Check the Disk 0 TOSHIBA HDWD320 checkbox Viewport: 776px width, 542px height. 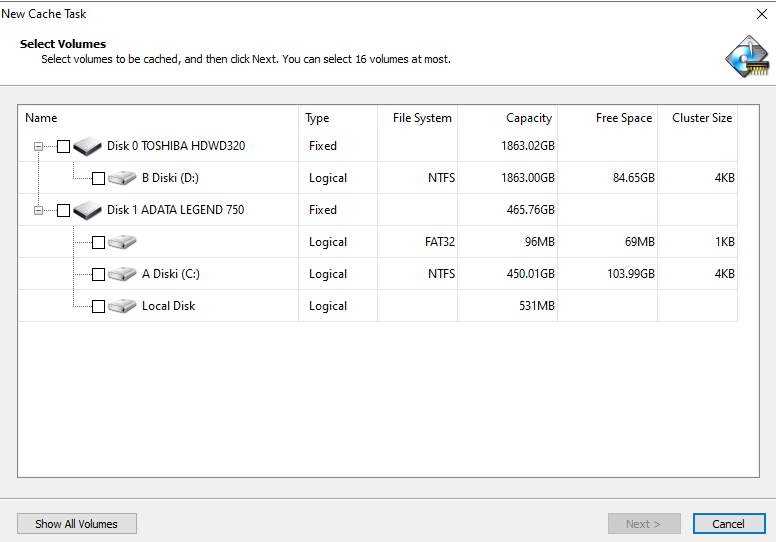(63, 147)
